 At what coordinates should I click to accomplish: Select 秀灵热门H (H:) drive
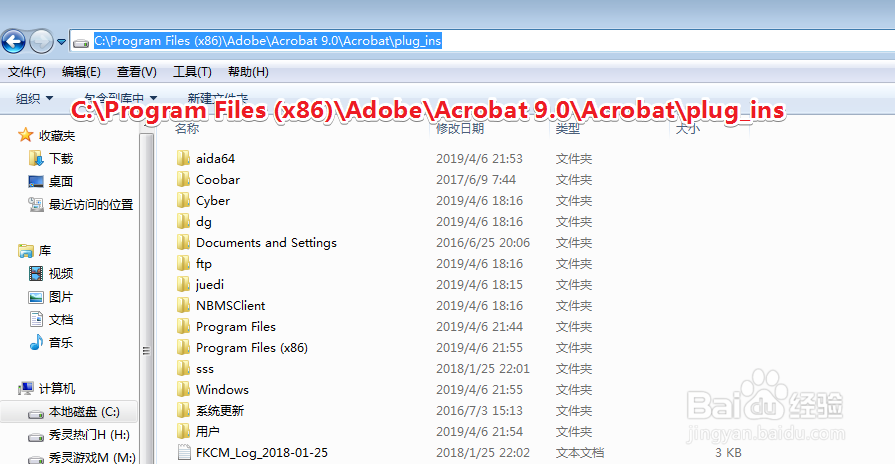tap(89, 435)
